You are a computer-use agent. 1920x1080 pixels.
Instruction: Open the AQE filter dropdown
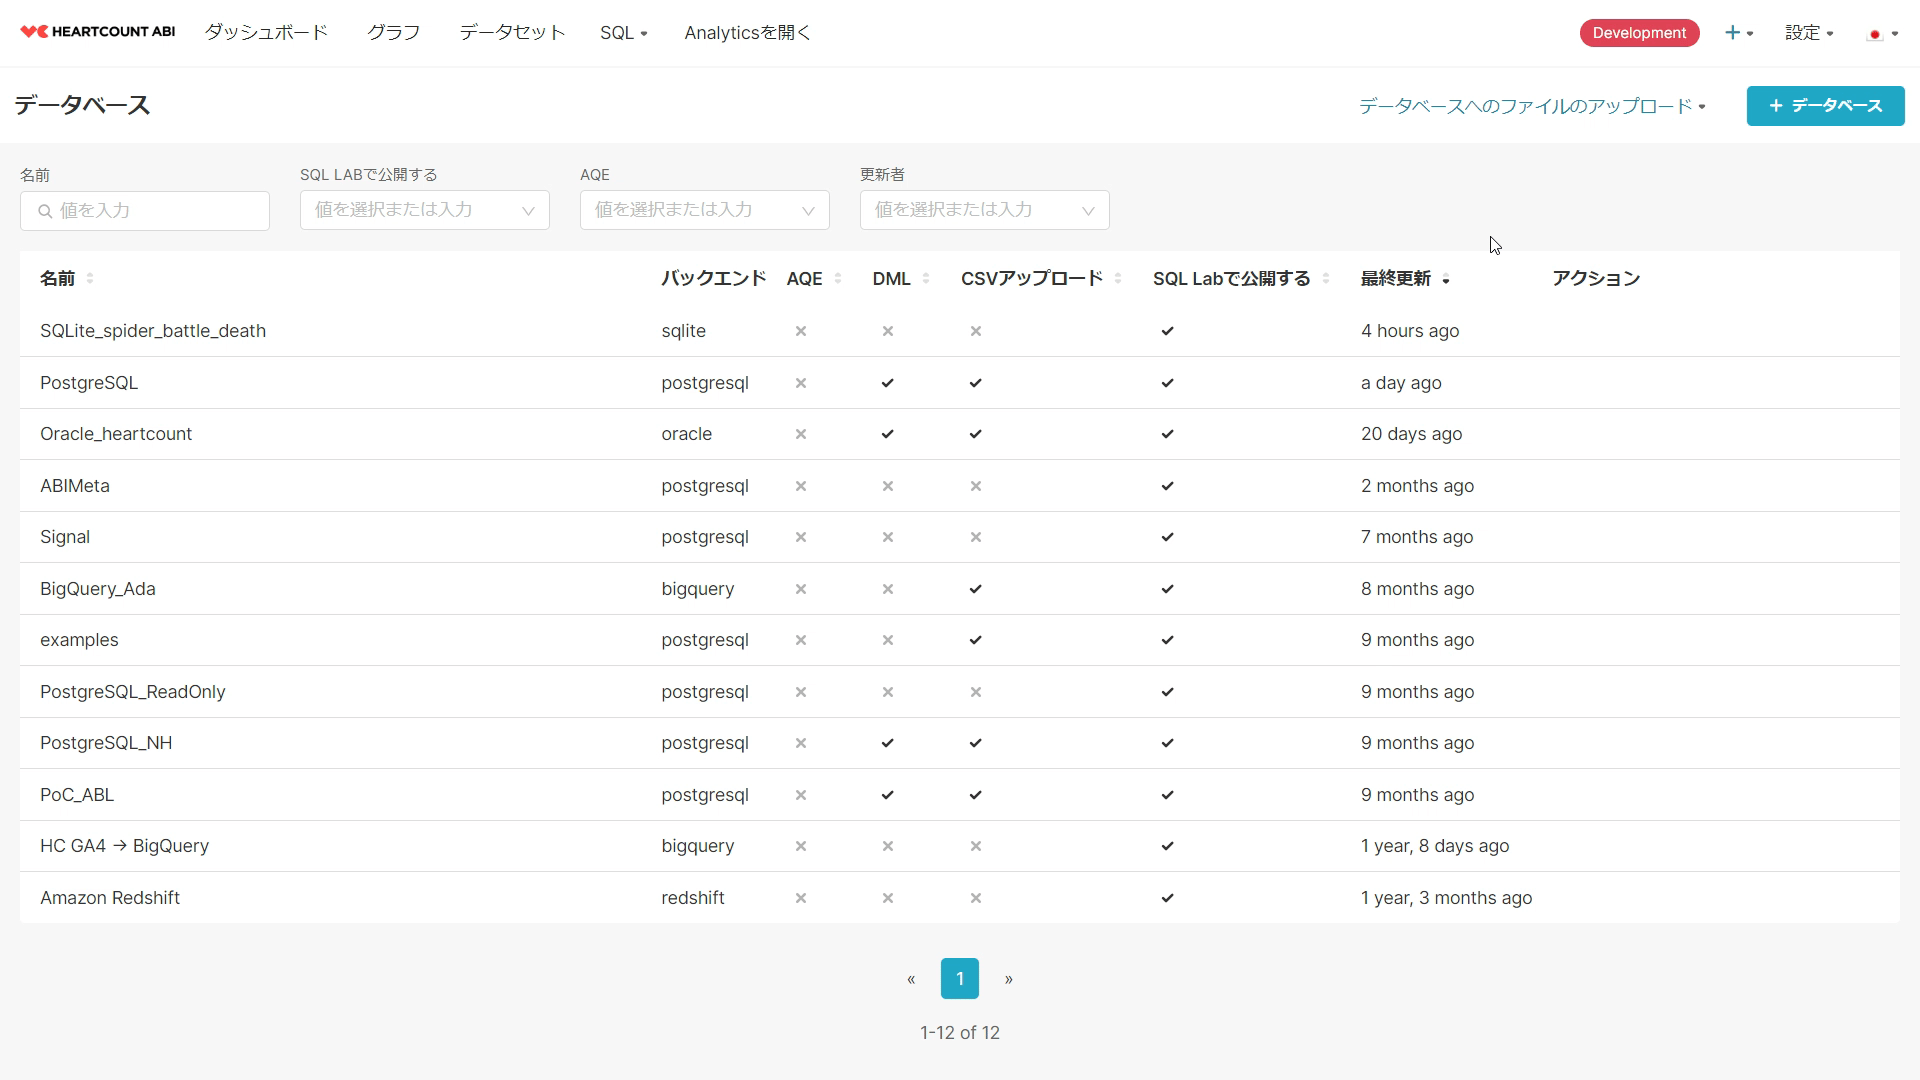coord(807,210)
